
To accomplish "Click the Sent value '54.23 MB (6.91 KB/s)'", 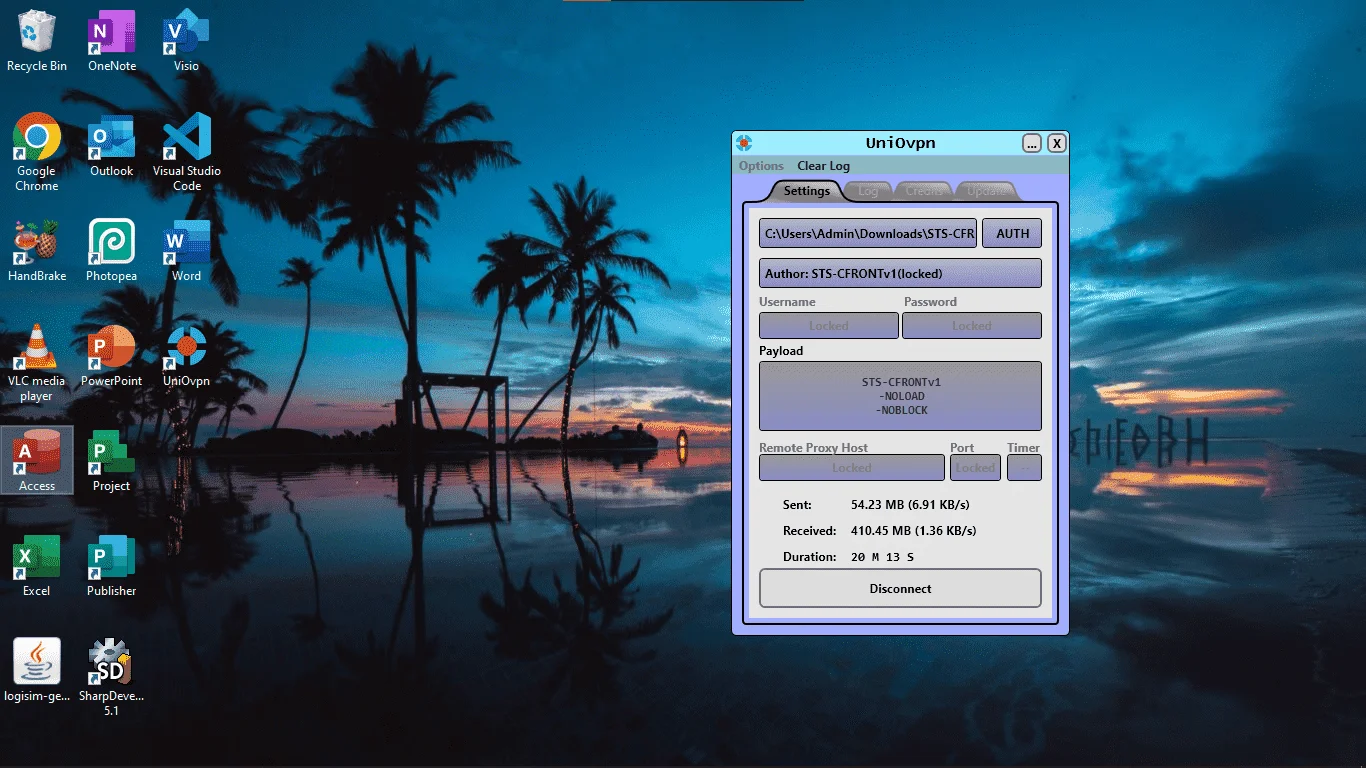I will 910,505.
